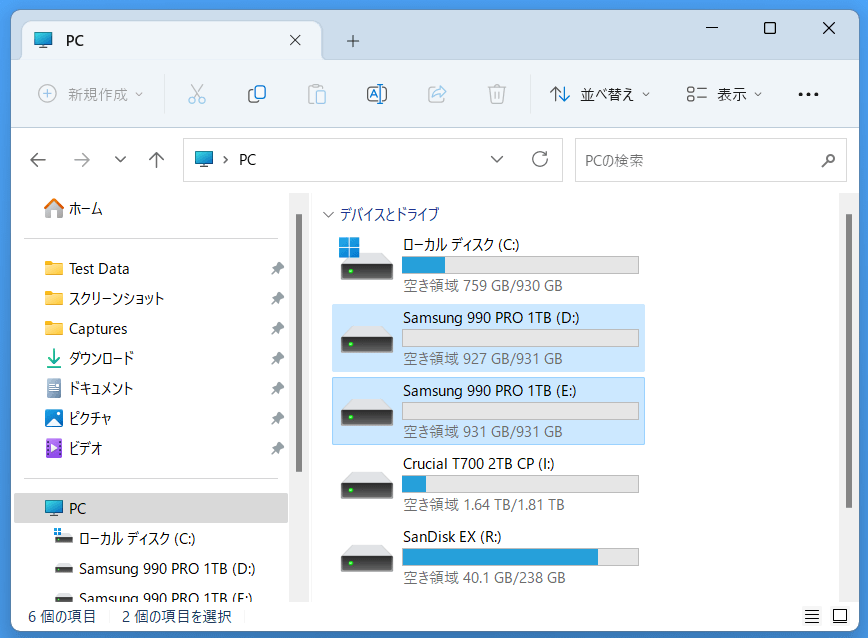Click the Rename icon in toolbar
Viewport: 868px width, 638px height.
point(377,94)
